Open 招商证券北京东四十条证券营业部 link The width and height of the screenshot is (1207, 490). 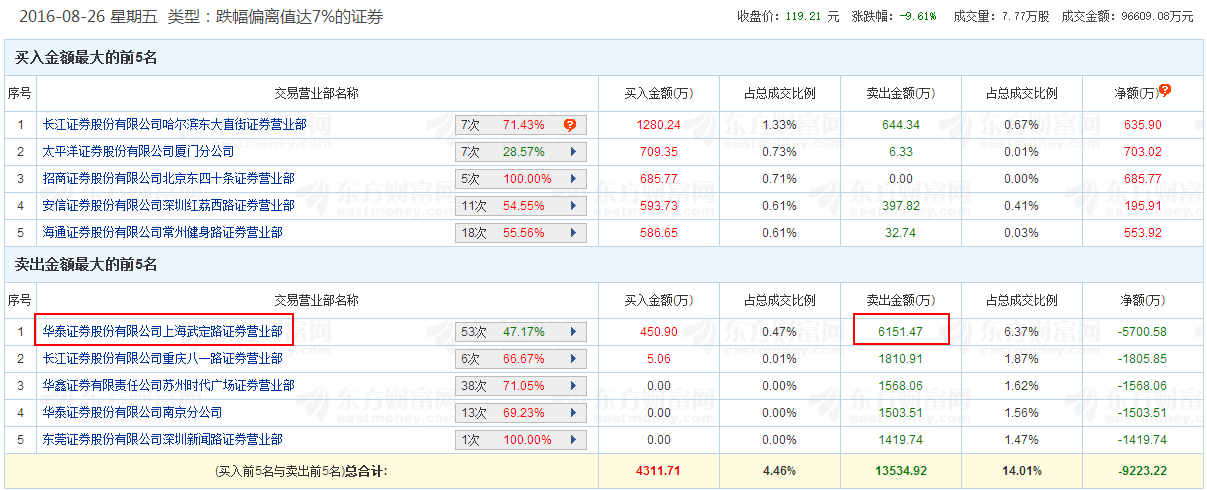pyautogui.click(x=168, y=179)
